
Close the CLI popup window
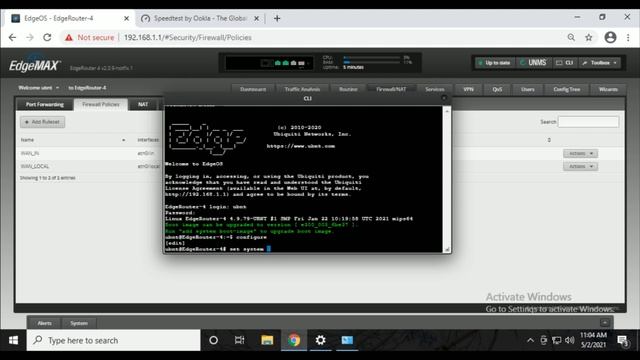point(444,98)
